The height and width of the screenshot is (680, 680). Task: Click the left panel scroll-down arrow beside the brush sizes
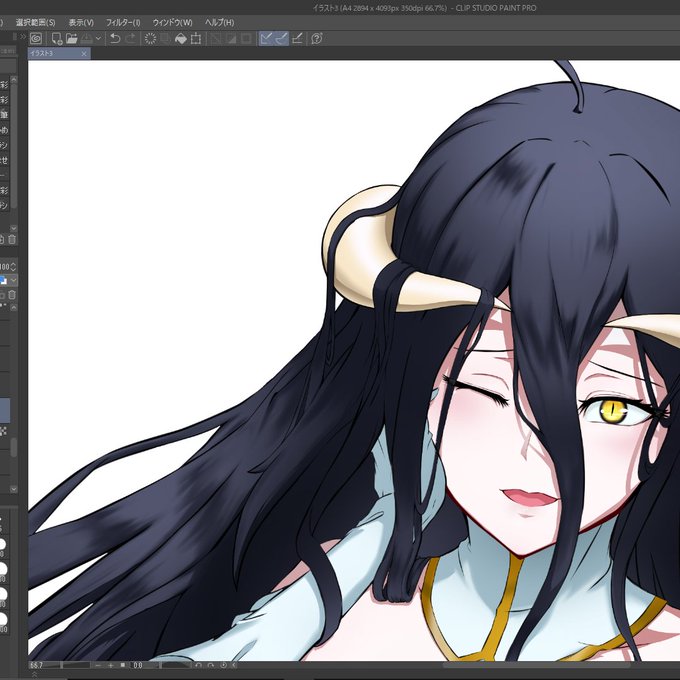pos(14,489)
